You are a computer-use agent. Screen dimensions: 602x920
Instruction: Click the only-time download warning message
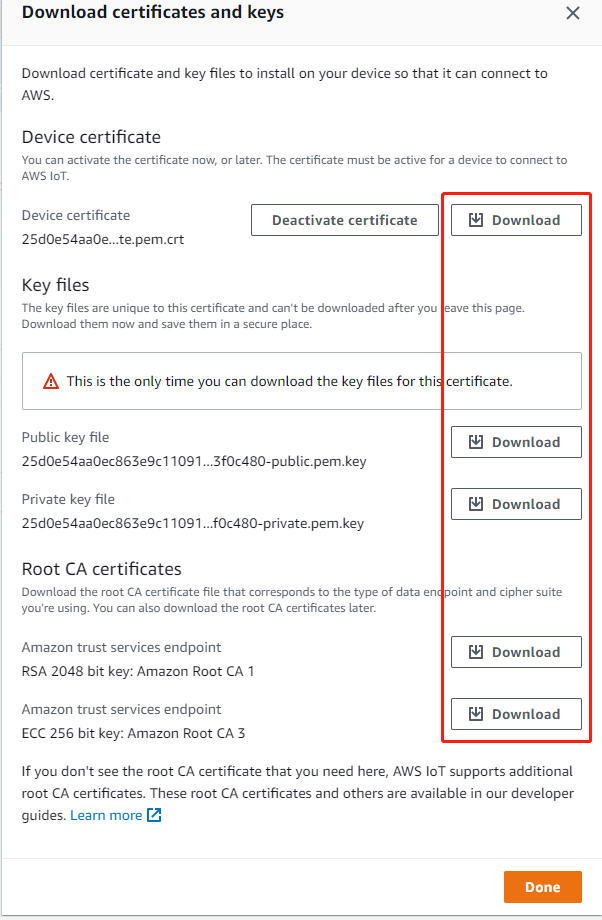[x=289, y=381]
